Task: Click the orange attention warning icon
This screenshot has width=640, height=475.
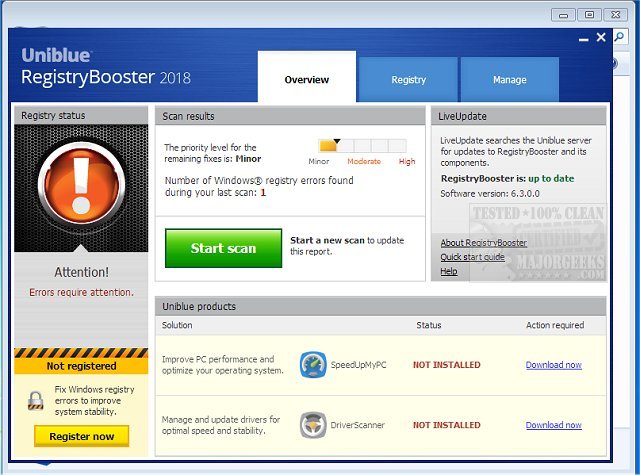Action: click(x=81, y=184)
